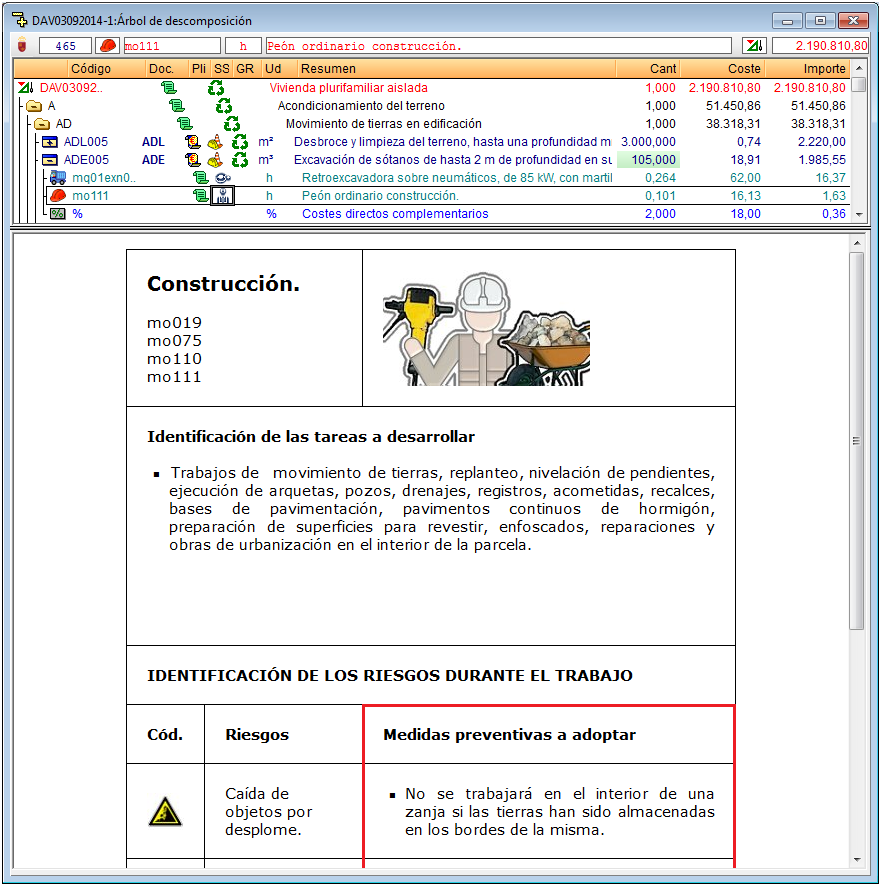This screenshot has width=881, height=886.
Task: Open the scroll icon in the Movimiento de tierras row
Action: tap(185, 124)
